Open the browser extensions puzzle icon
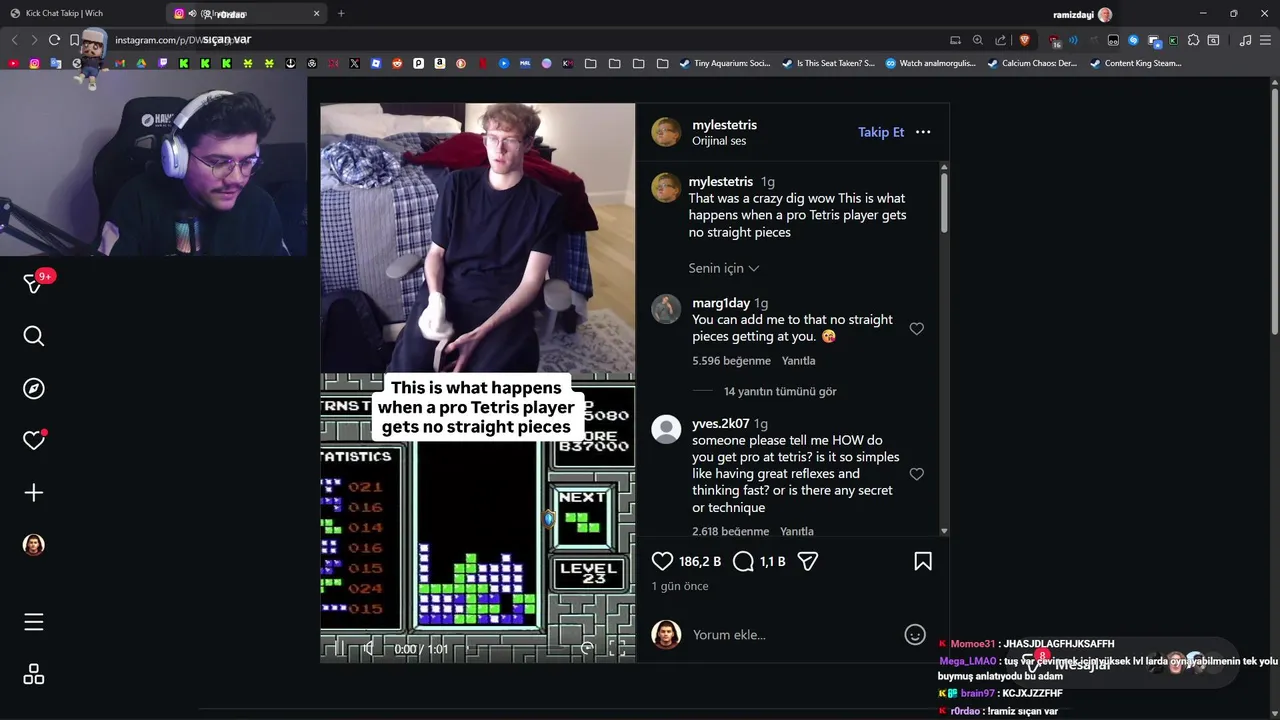 point(1193,40)
